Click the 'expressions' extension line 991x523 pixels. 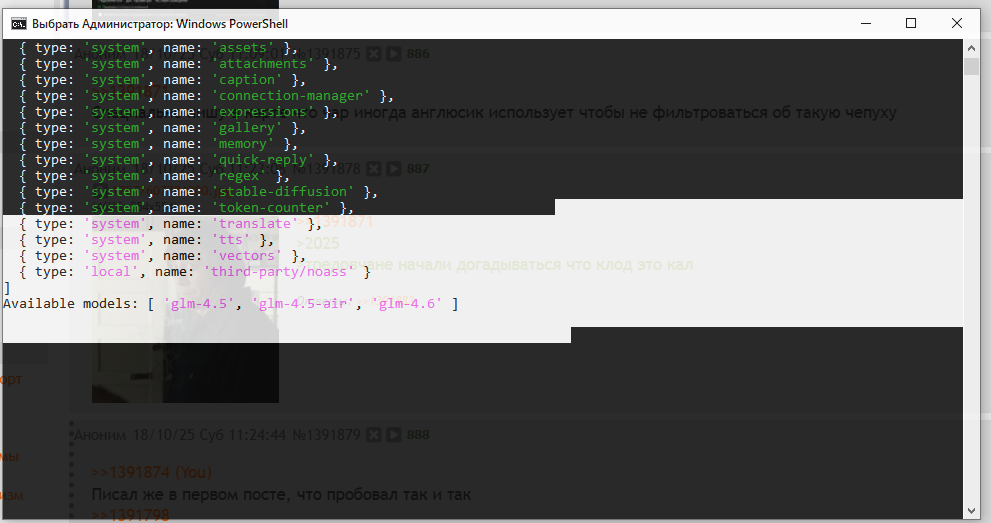[x=178, y=112]
